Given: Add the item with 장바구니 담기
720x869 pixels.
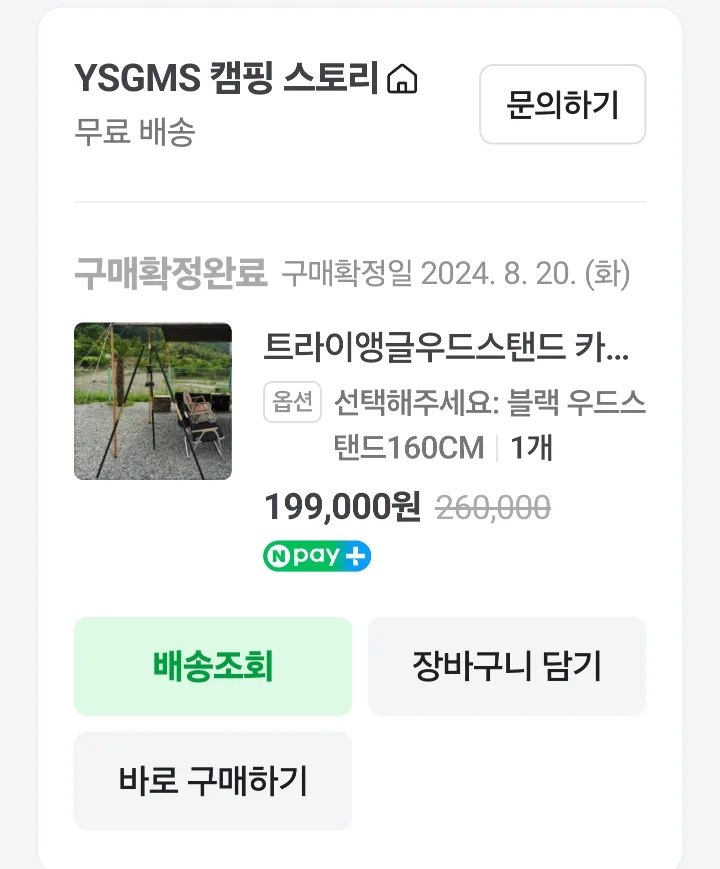Looking at the screenshot, I should [507, 666].
